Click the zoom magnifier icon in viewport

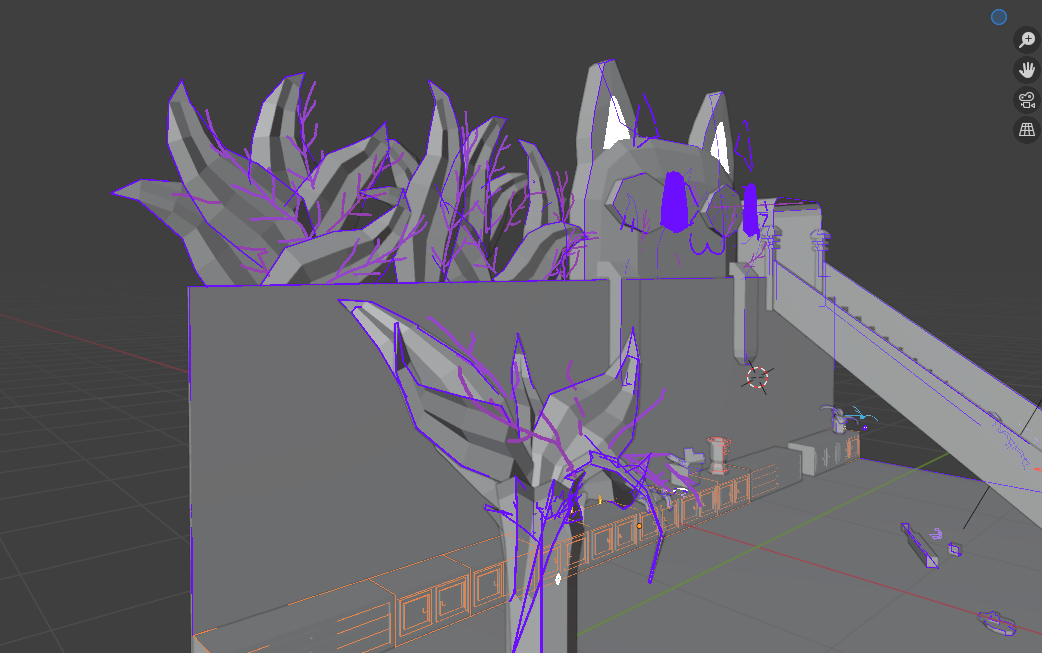1026,39
